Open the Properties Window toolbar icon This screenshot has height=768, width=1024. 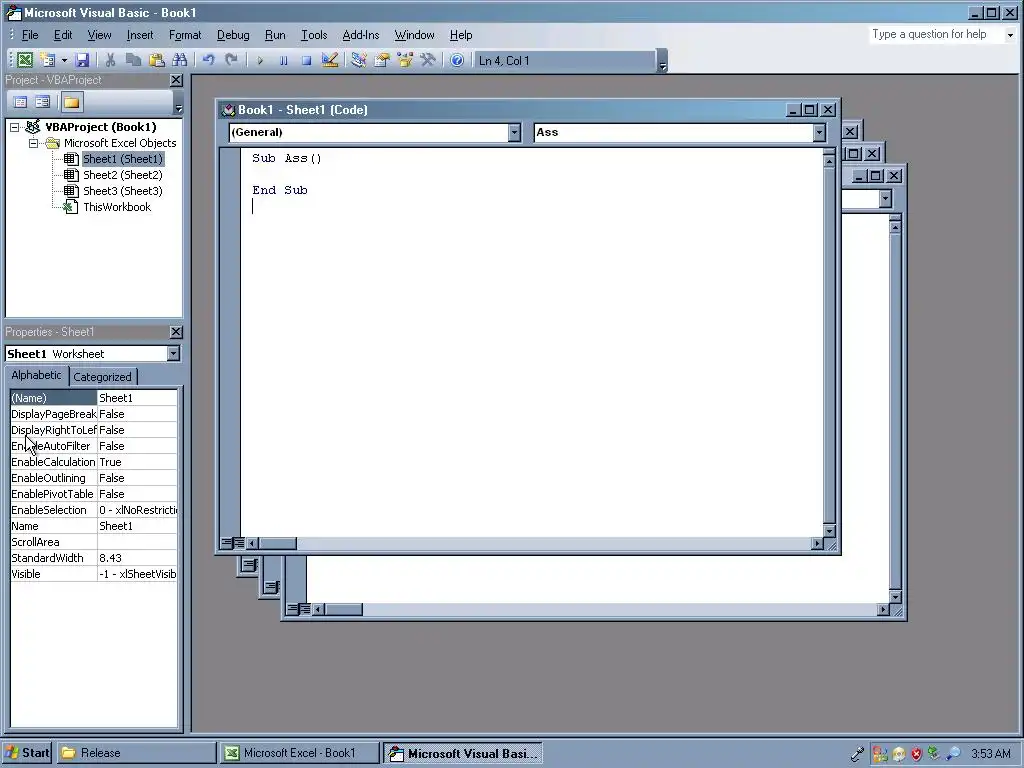[382, 61]
